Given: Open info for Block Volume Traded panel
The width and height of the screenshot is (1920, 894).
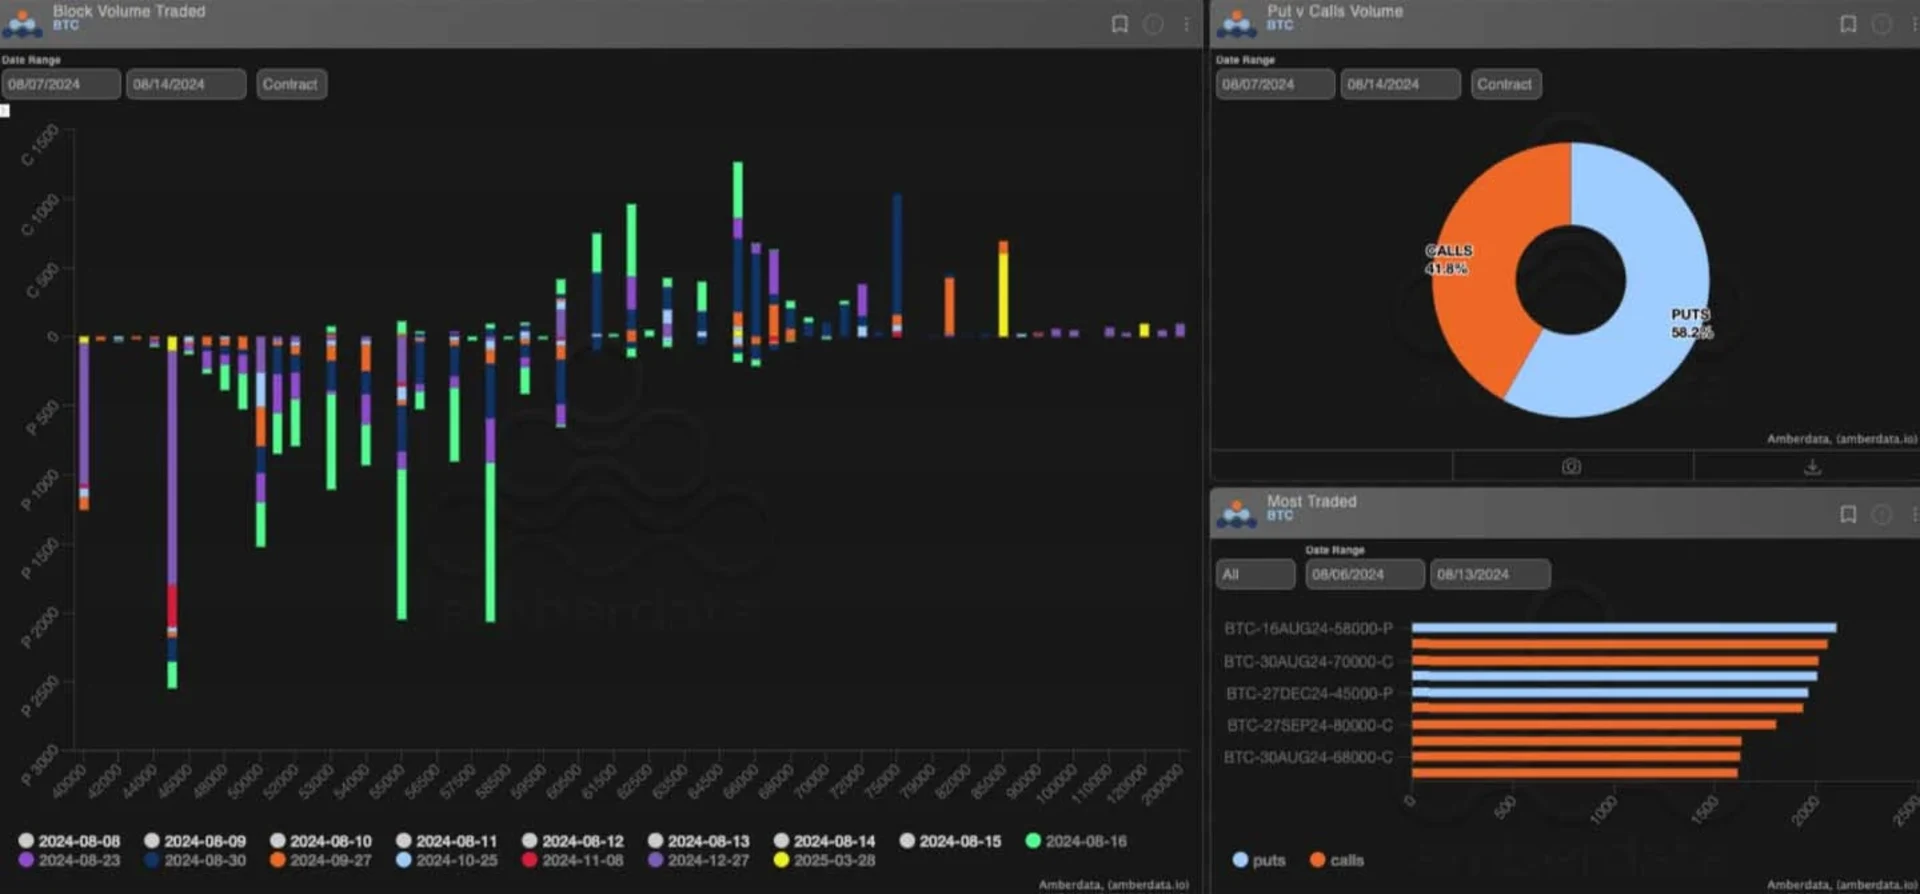Looking at the screenshot, I should tap(1153, 24).
